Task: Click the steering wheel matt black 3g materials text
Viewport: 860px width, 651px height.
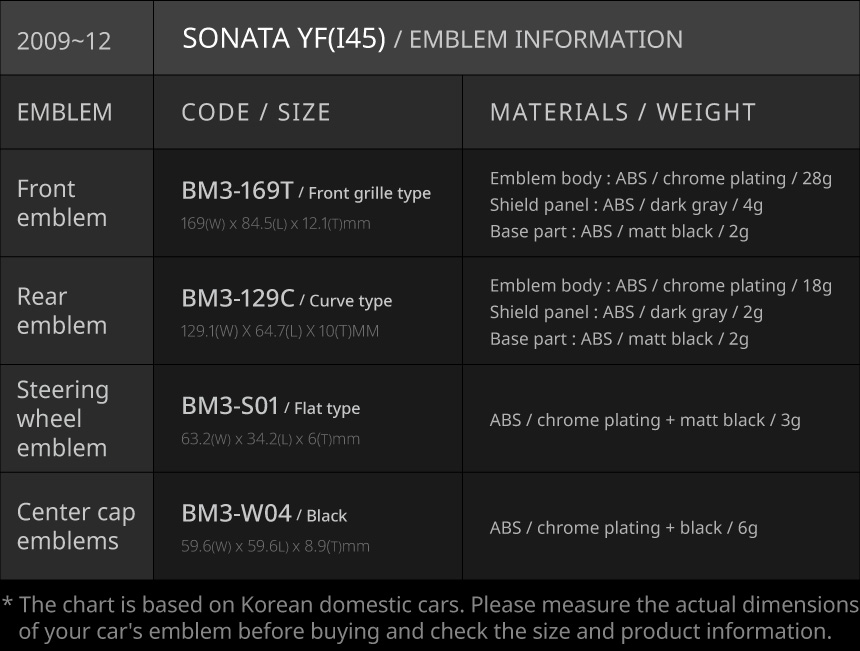Action: tap(645, 420)
